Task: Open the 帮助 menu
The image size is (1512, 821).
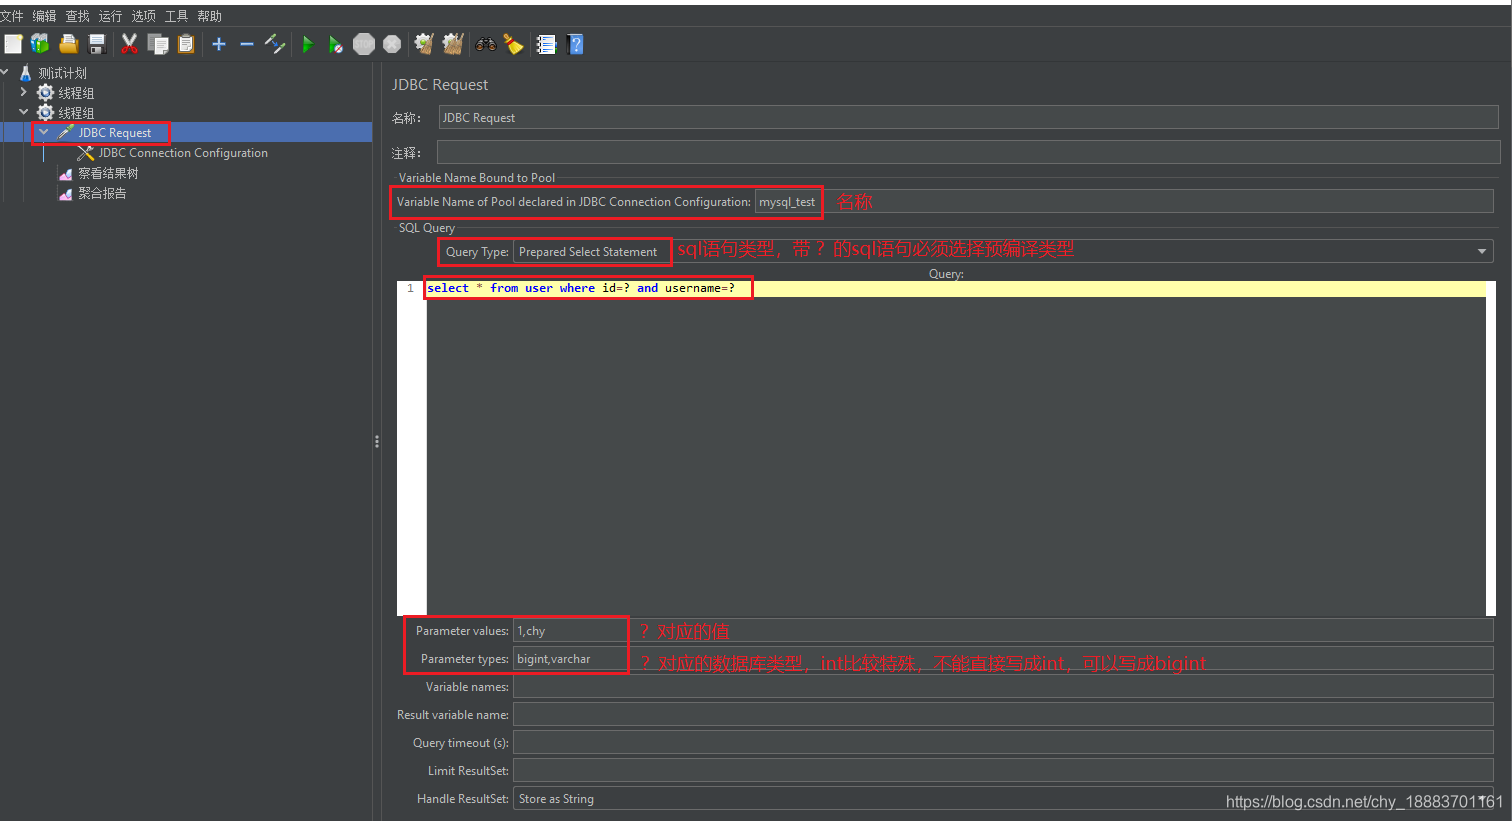Action: point(209,16)
